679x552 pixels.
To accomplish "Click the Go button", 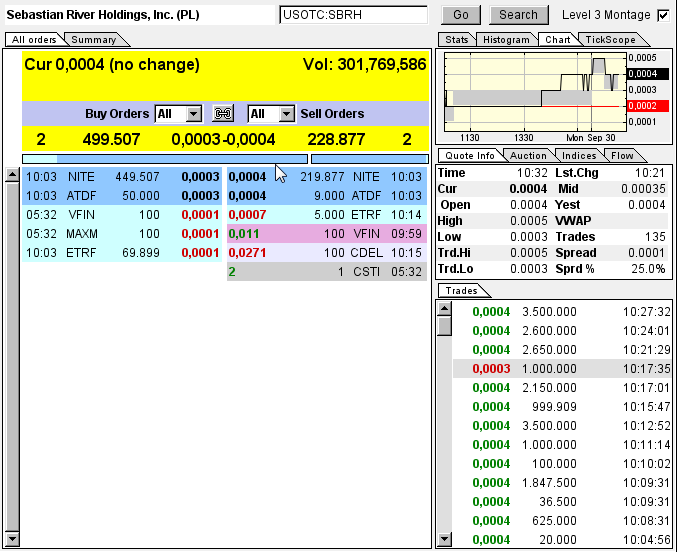I will point(461,15).
